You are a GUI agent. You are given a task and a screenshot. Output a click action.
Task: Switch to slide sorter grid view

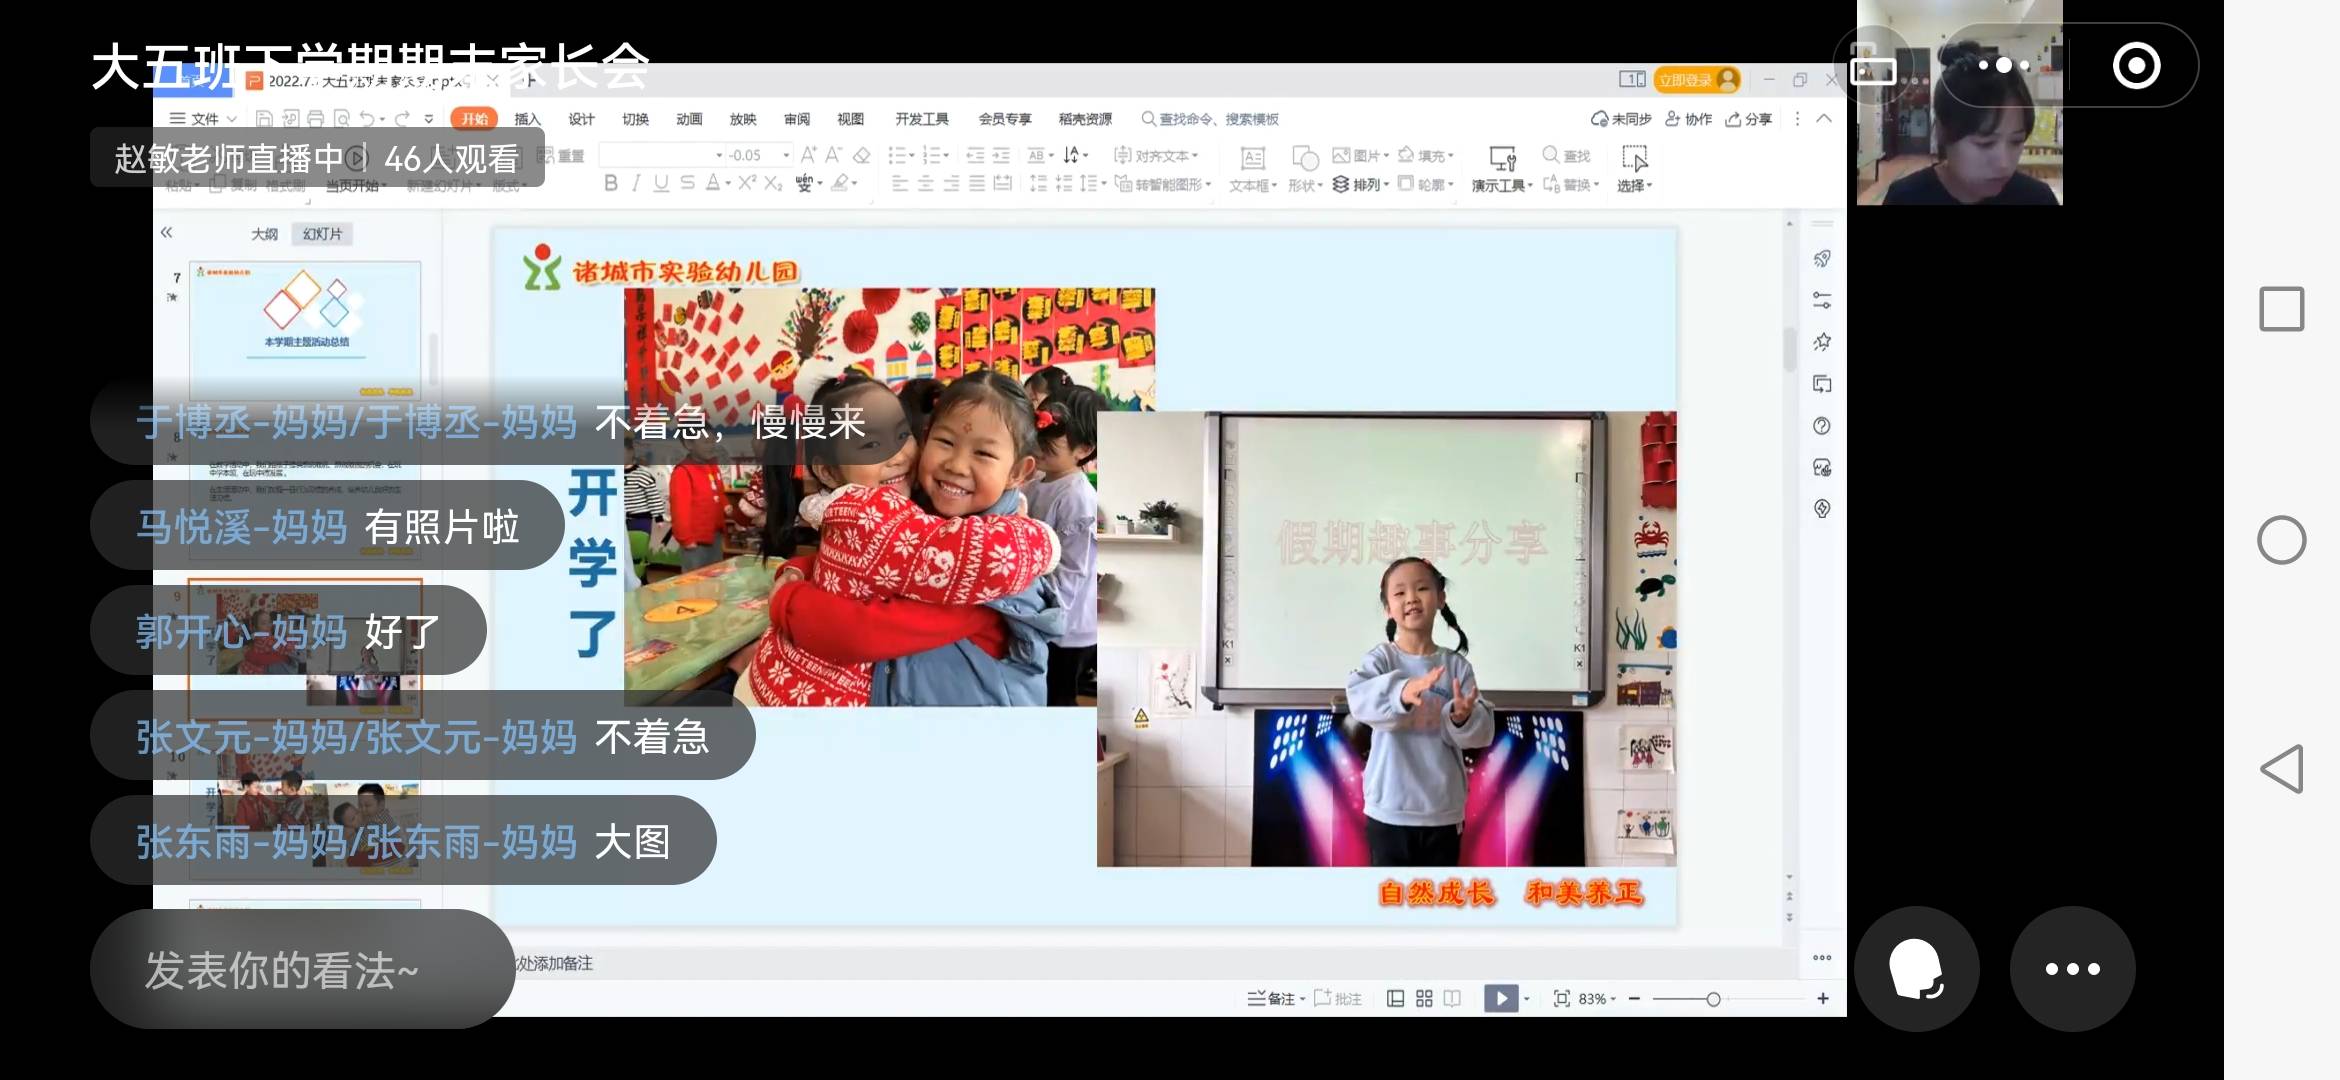click(x=1424, y=998)
